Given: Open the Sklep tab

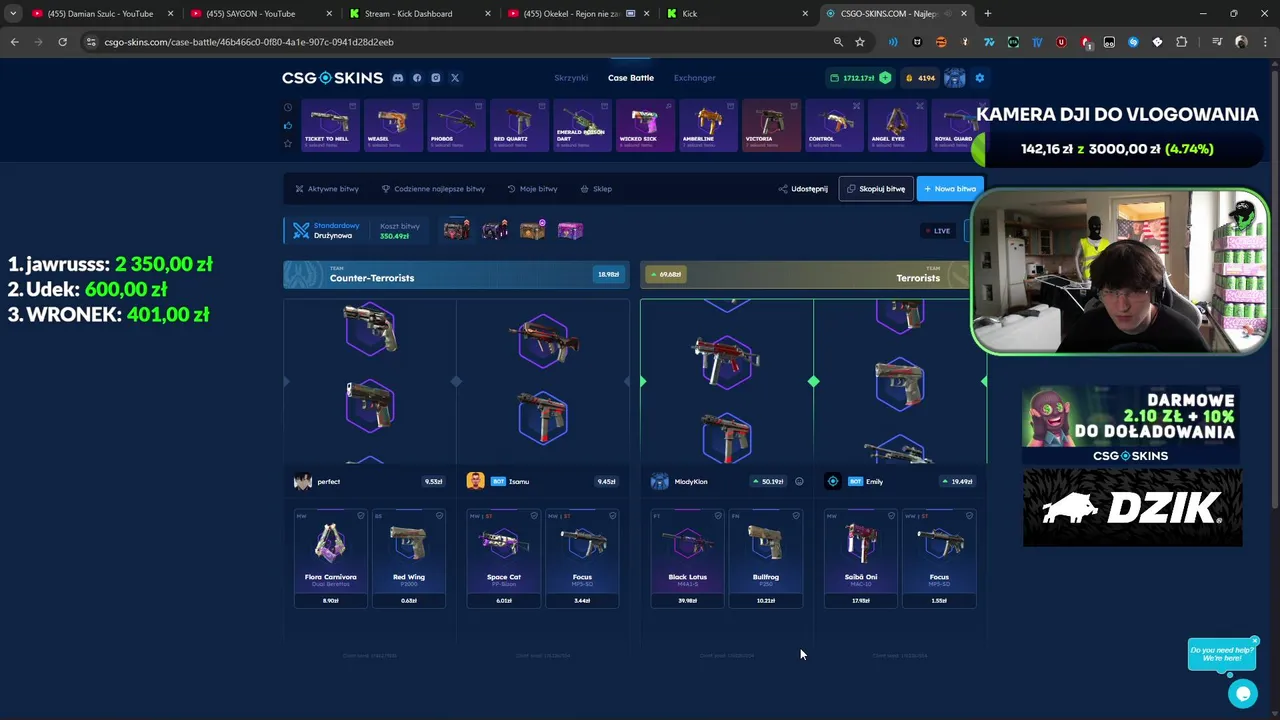Looking at the screenshot, I should [596, 189].
